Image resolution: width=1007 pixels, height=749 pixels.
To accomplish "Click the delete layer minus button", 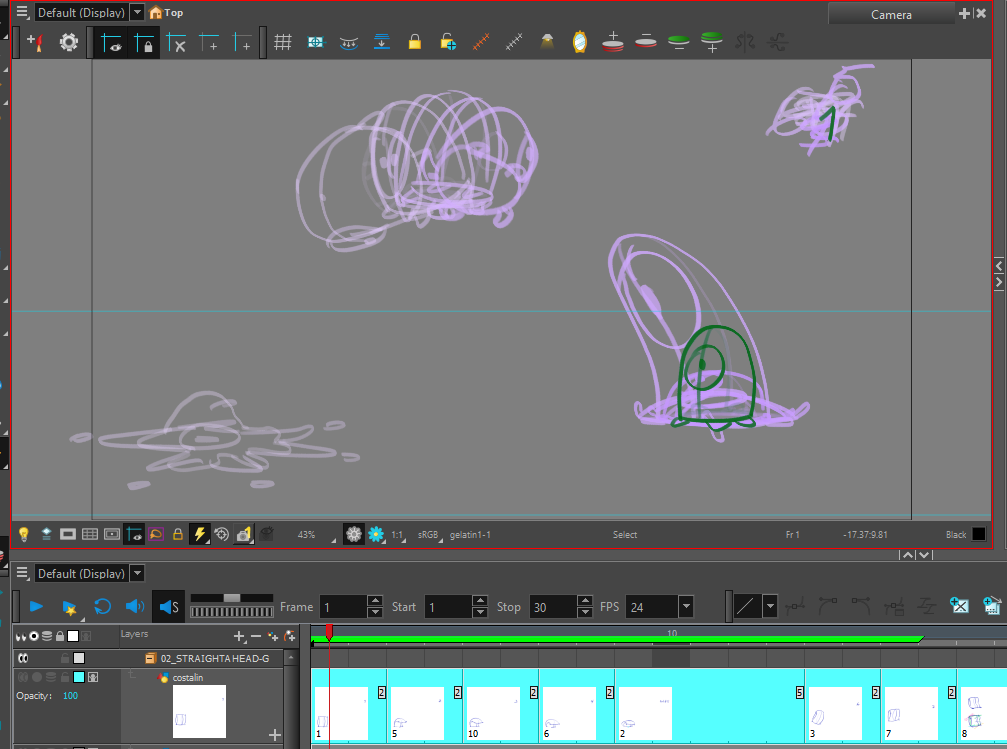I will (256, 636).
